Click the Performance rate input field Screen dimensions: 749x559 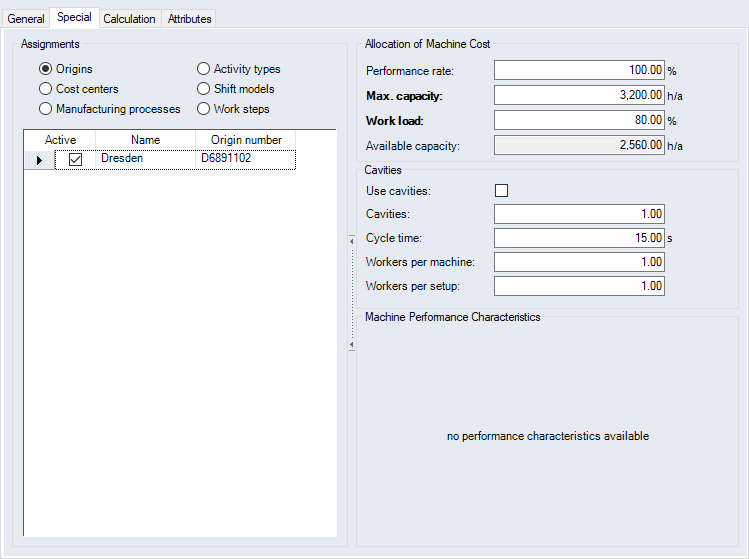tap(579, 70)
